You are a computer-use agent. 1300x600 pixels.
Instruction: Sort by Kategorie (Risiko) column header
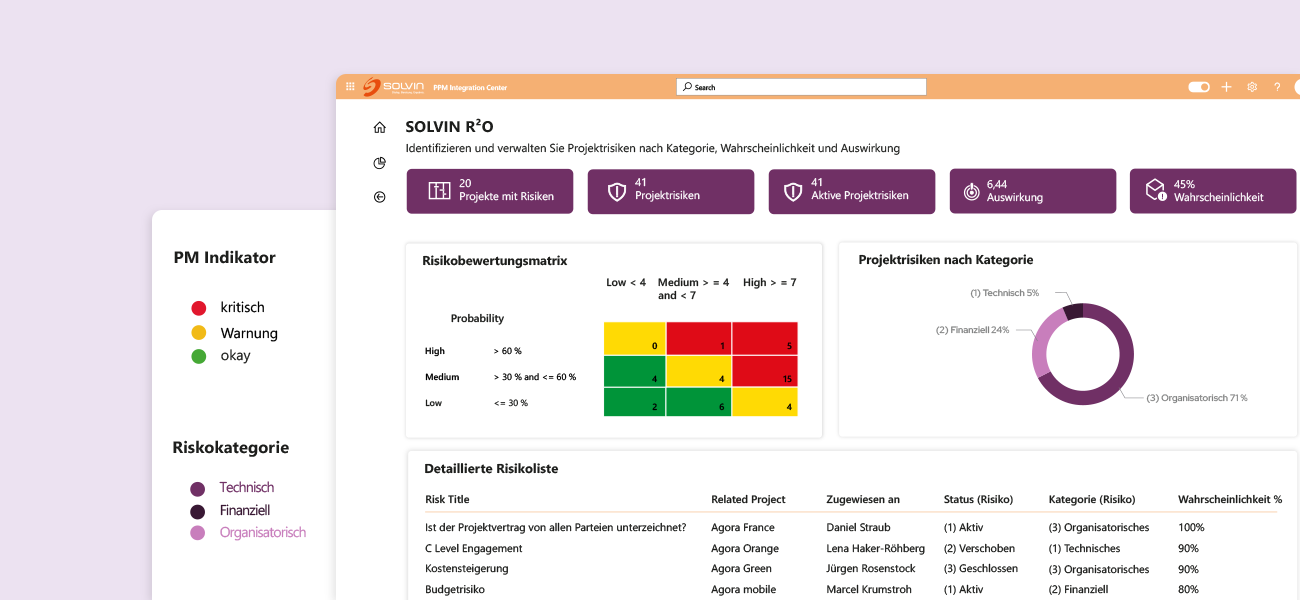pyautogui.click(x=1092, y=499)
